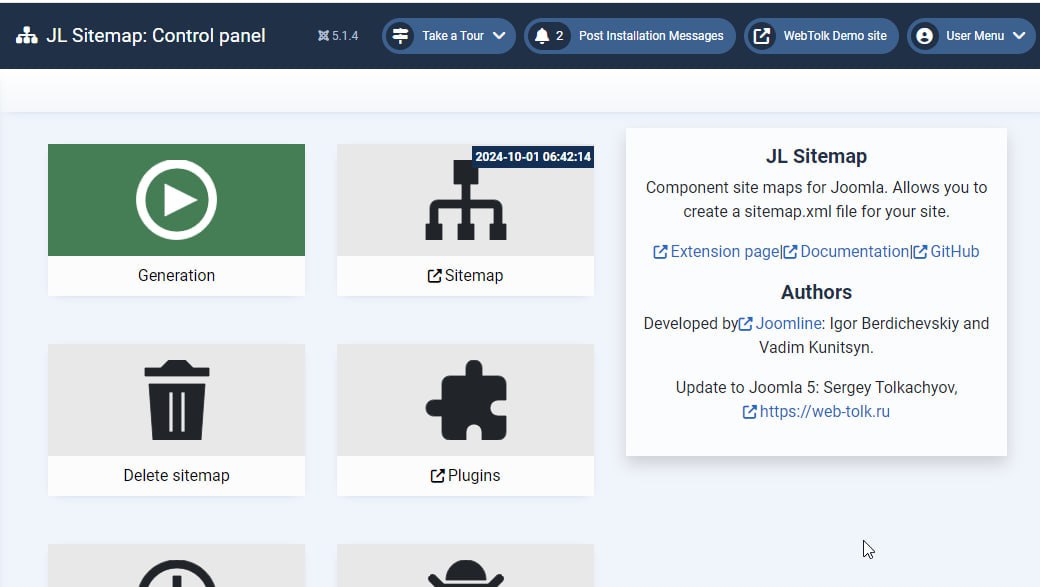Click the messages count badge showing 2
1040x587 pixels.
tap(559, 36)
